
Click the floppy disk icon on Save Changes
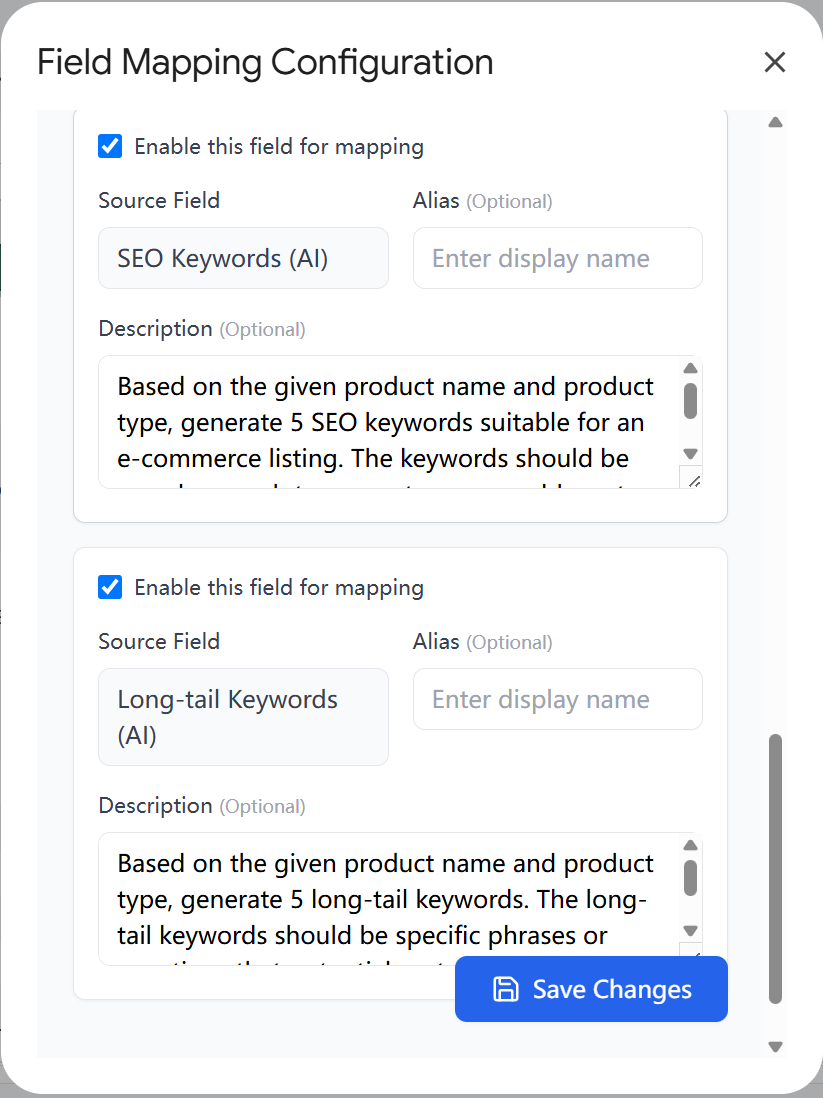click(506, 989)
